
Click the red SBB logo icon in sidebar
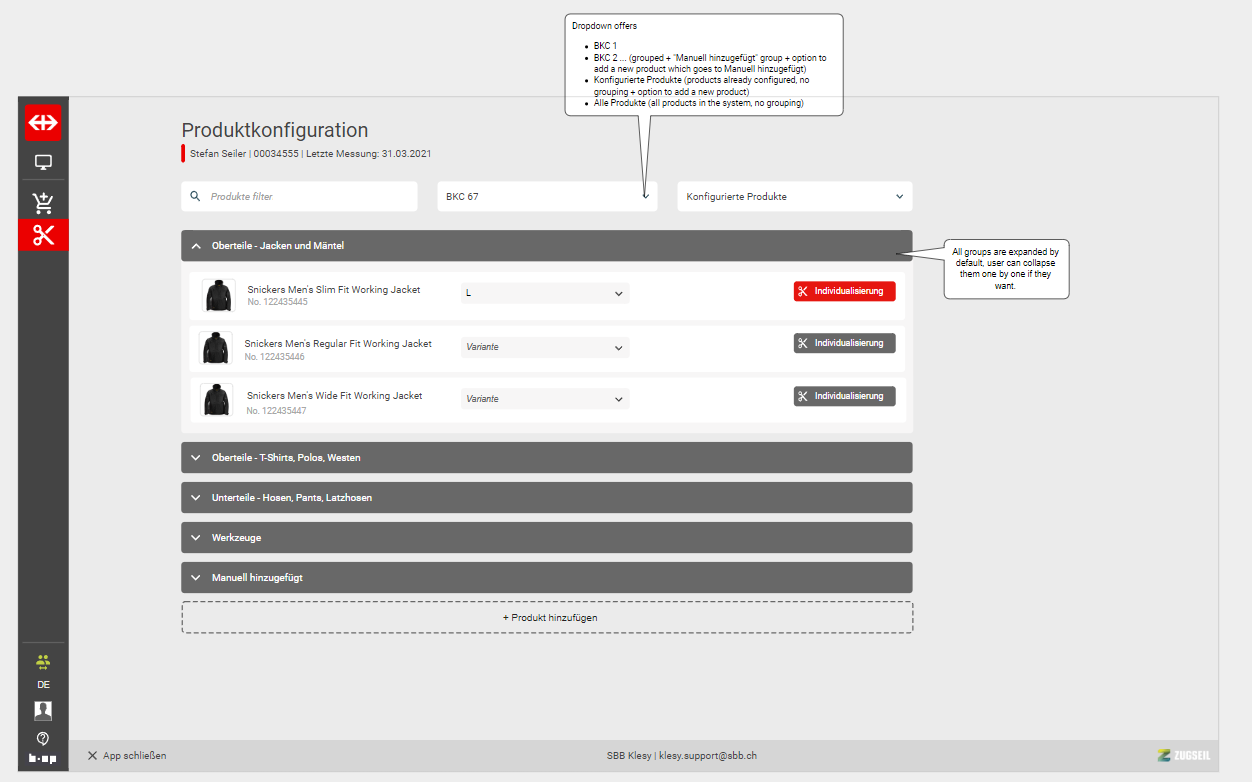pyautogui.click(x=43, y=122)
